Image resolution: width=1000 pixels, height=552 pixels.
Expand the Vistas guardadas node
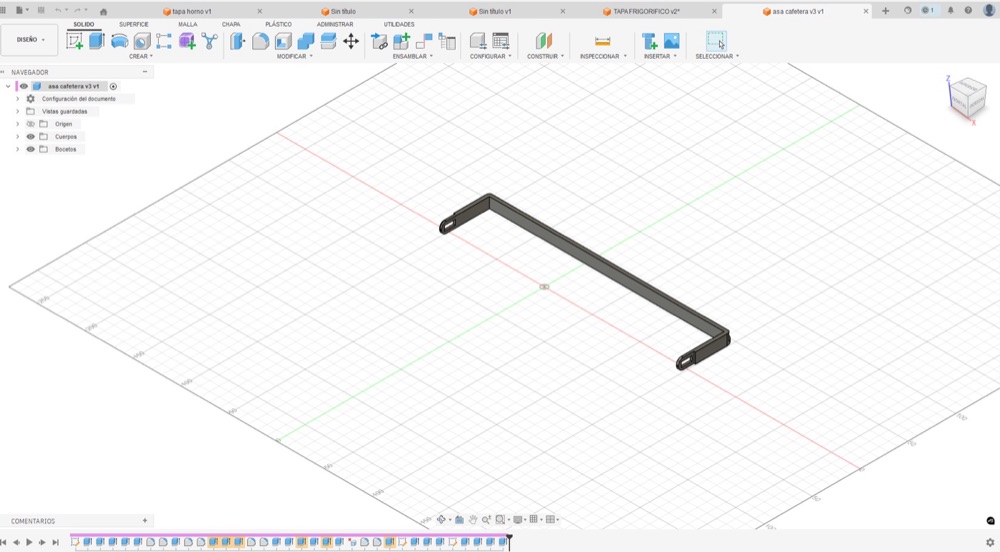click(17, 112)
